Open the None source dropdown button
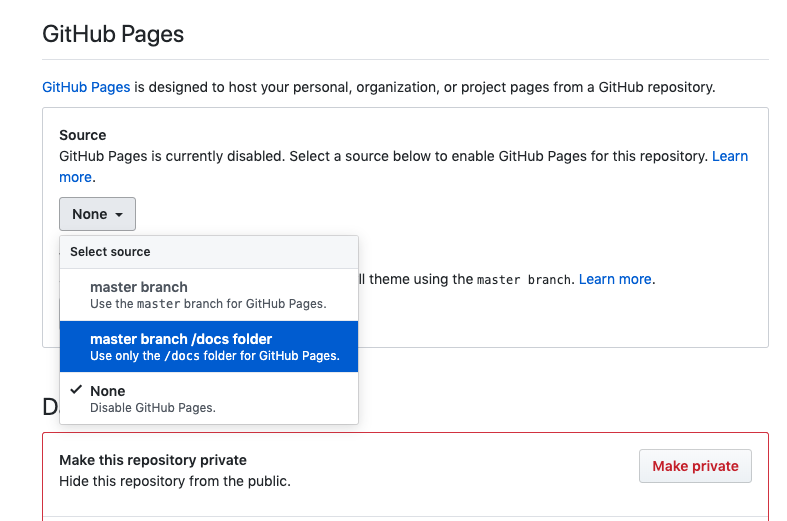This screenshot has height=521, width=787. 97,214
